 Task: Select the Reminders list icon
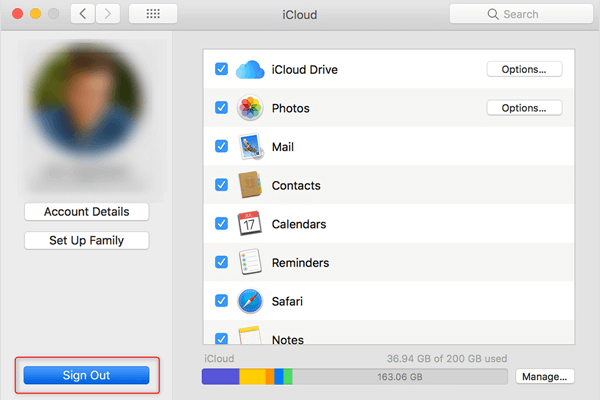pyautogui.click(x=250, y=263)
